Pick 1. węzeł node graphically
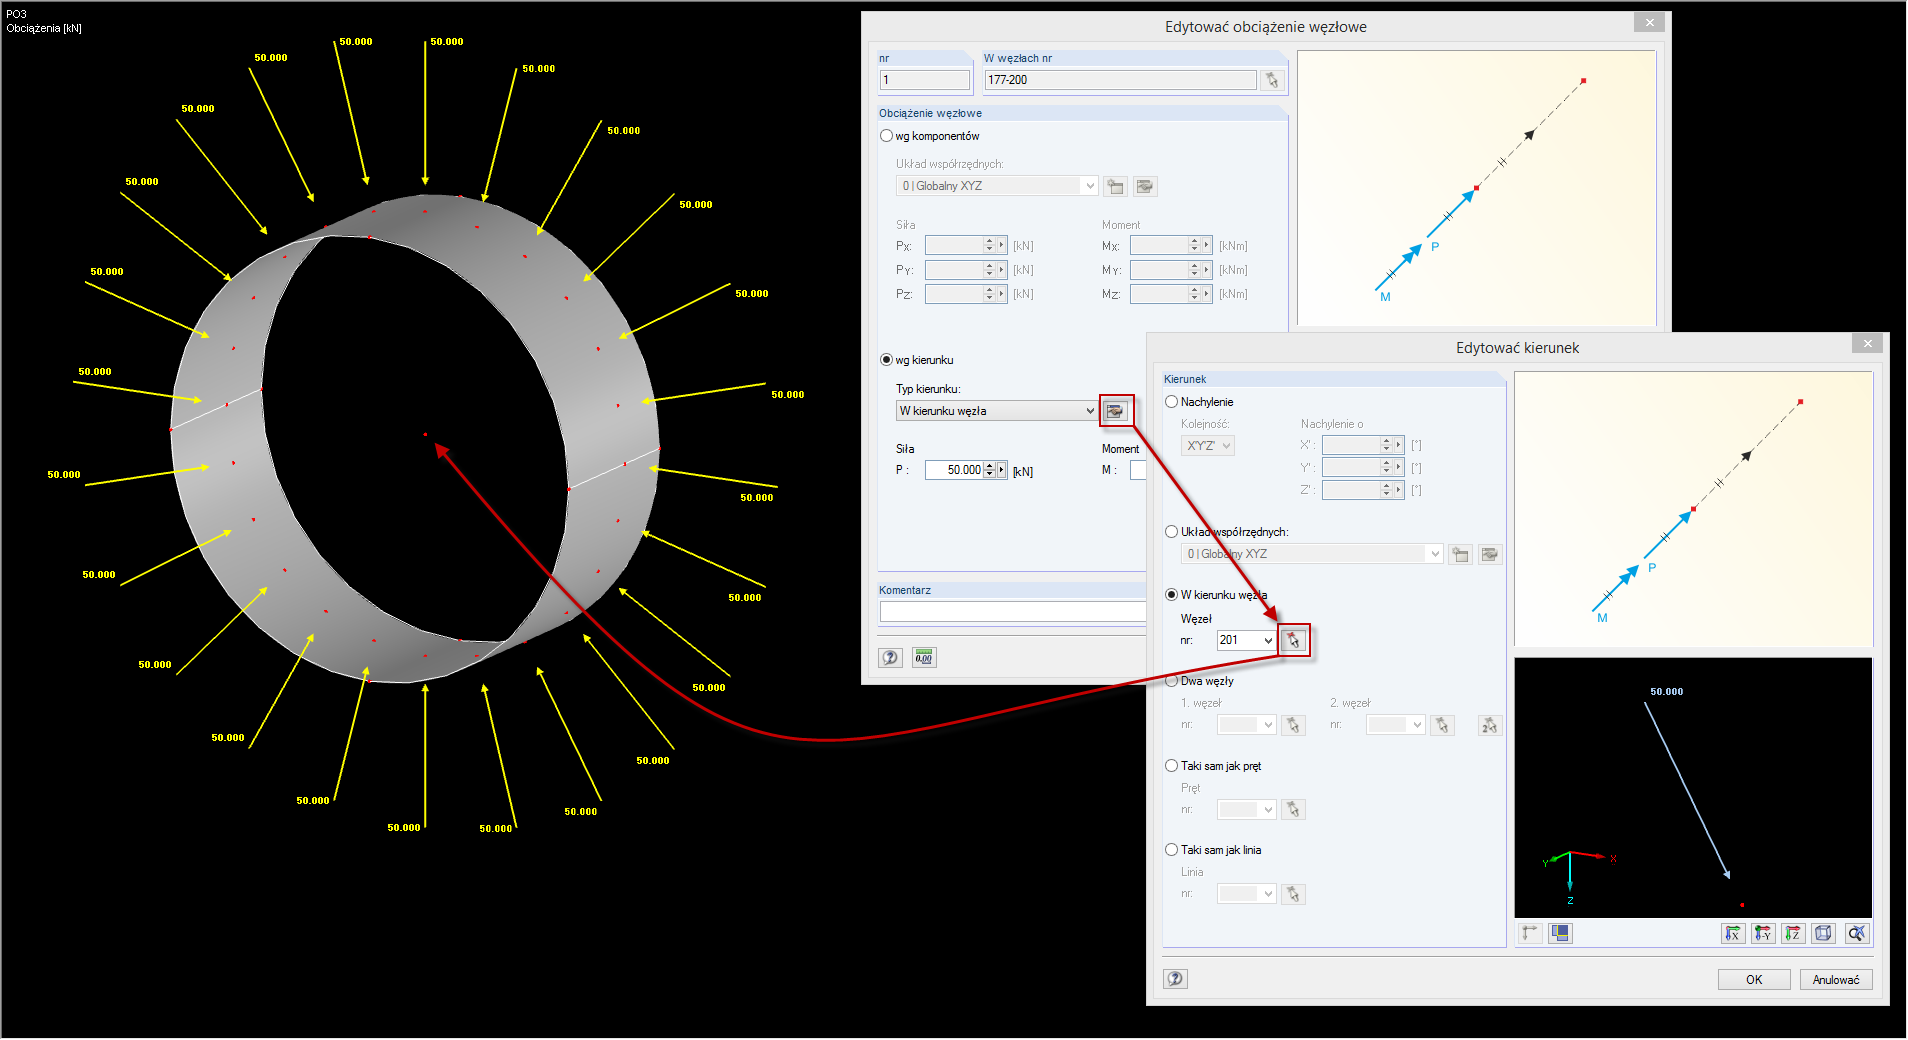 (x=1294, y=725)
